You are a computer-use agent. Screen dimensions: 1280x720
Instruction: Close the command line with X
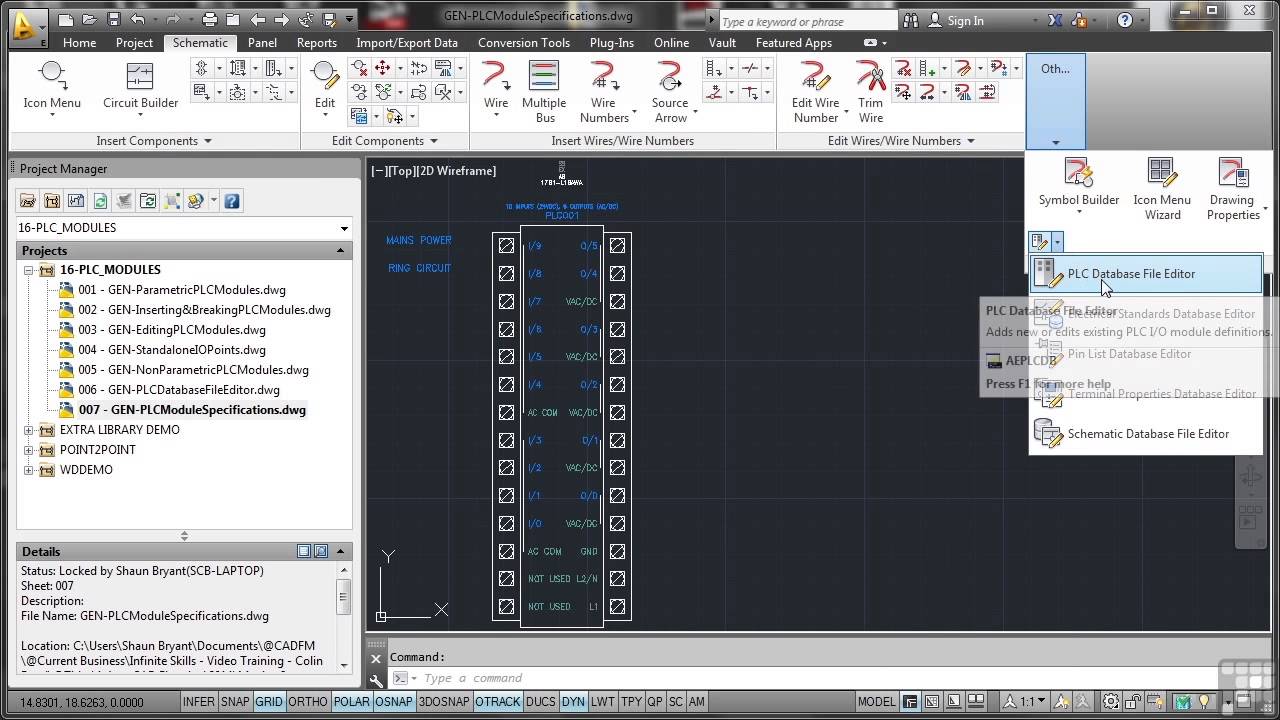376,658
